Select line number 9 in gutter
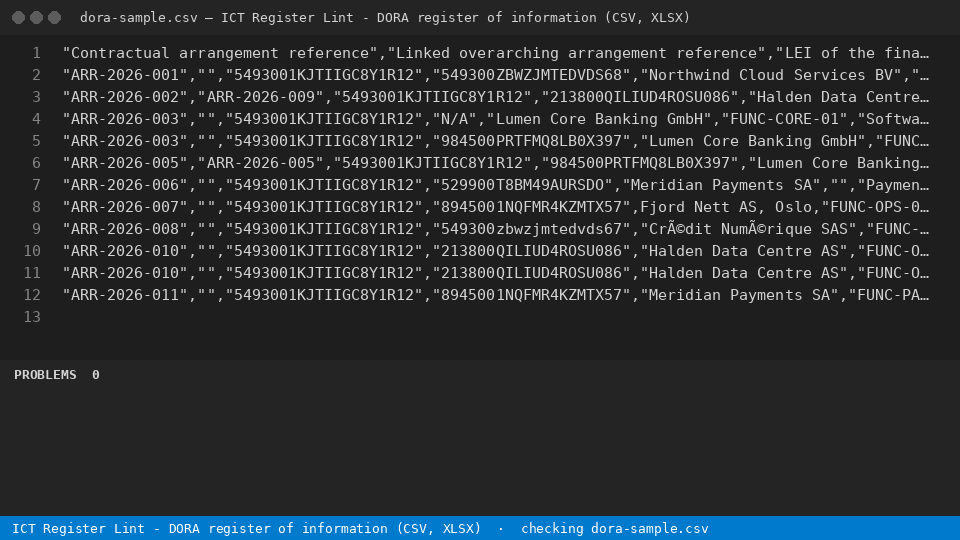 (x=37, y=230)
